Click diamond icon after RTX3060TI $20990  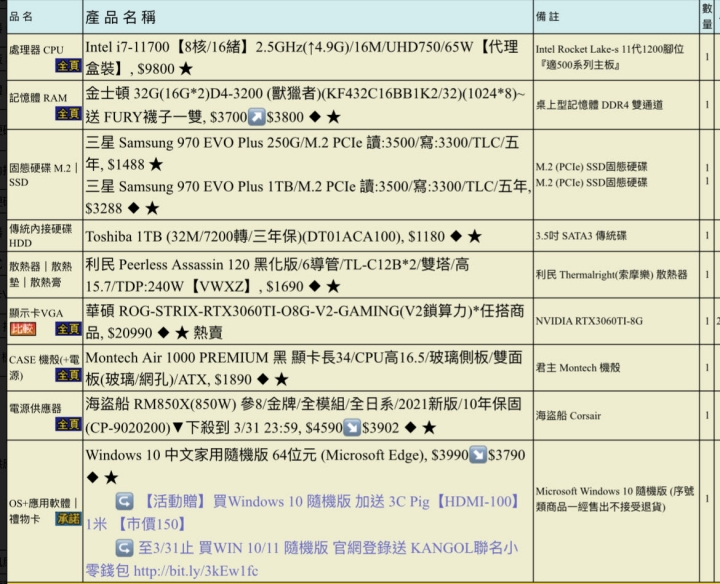[x=163, y=333]
